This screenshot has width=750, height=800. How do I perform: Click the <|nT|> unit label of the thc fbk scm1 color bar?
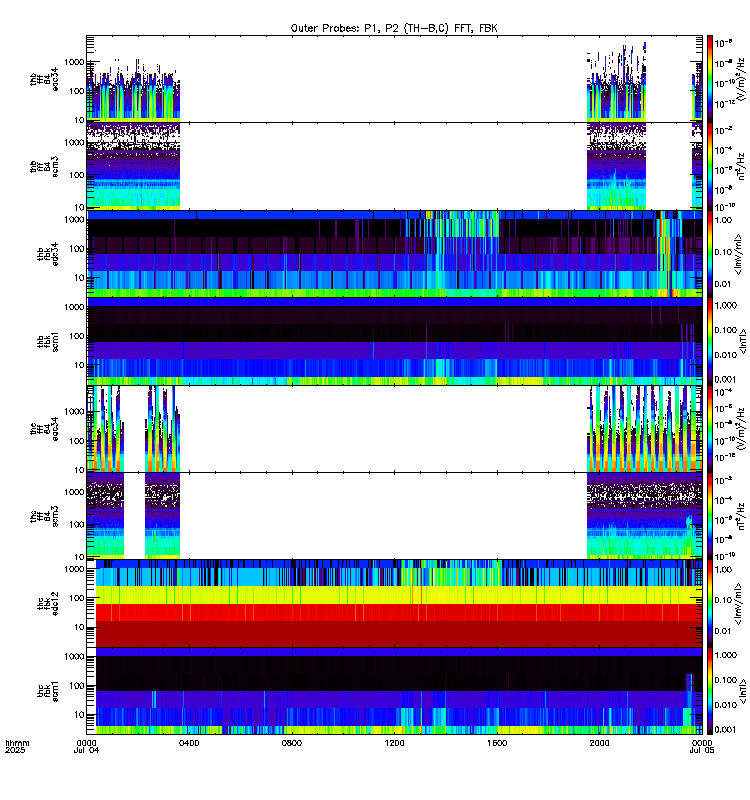coord(742,691)
